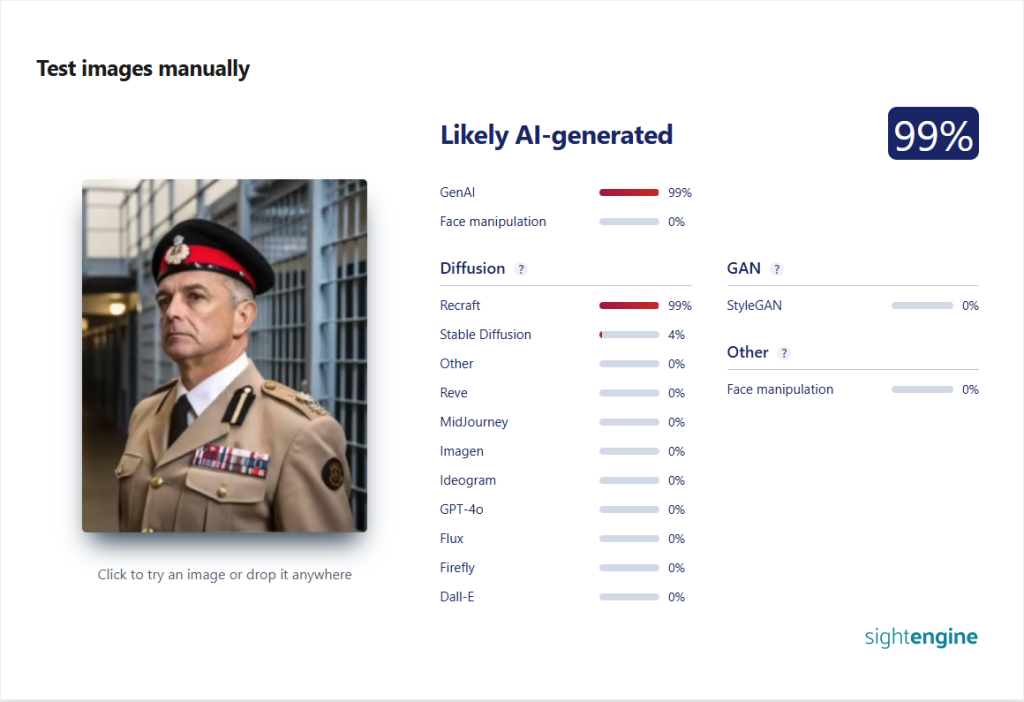
Task: Click the help icon beside Diffusion
Action: tap(520, 269)
